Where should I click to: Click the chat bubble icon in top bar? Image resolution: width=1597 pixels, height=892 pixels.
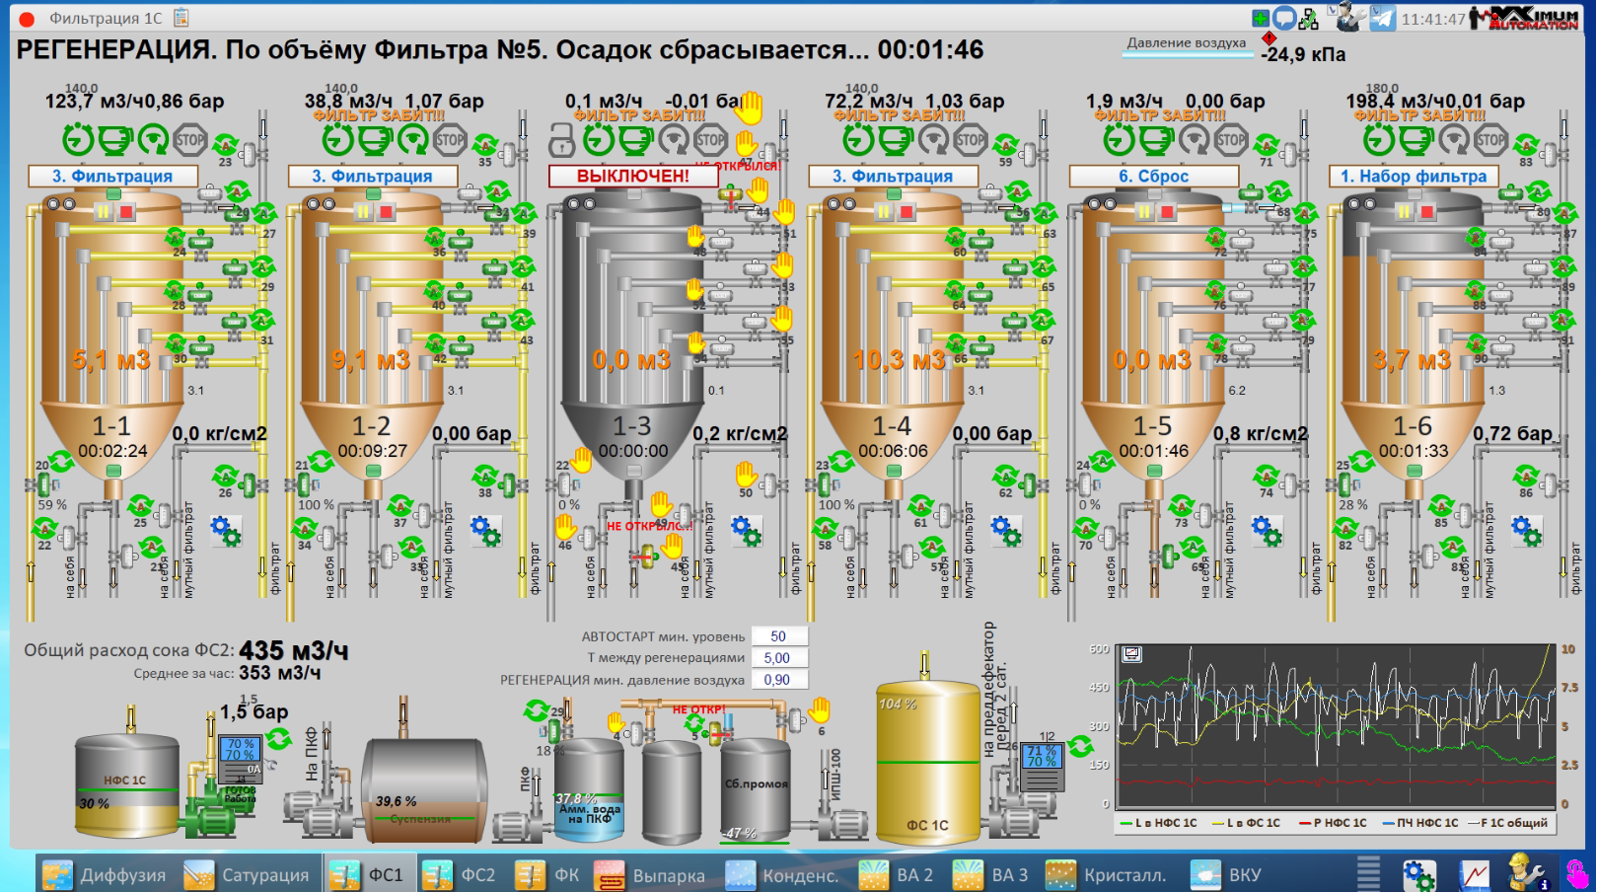1285,18
